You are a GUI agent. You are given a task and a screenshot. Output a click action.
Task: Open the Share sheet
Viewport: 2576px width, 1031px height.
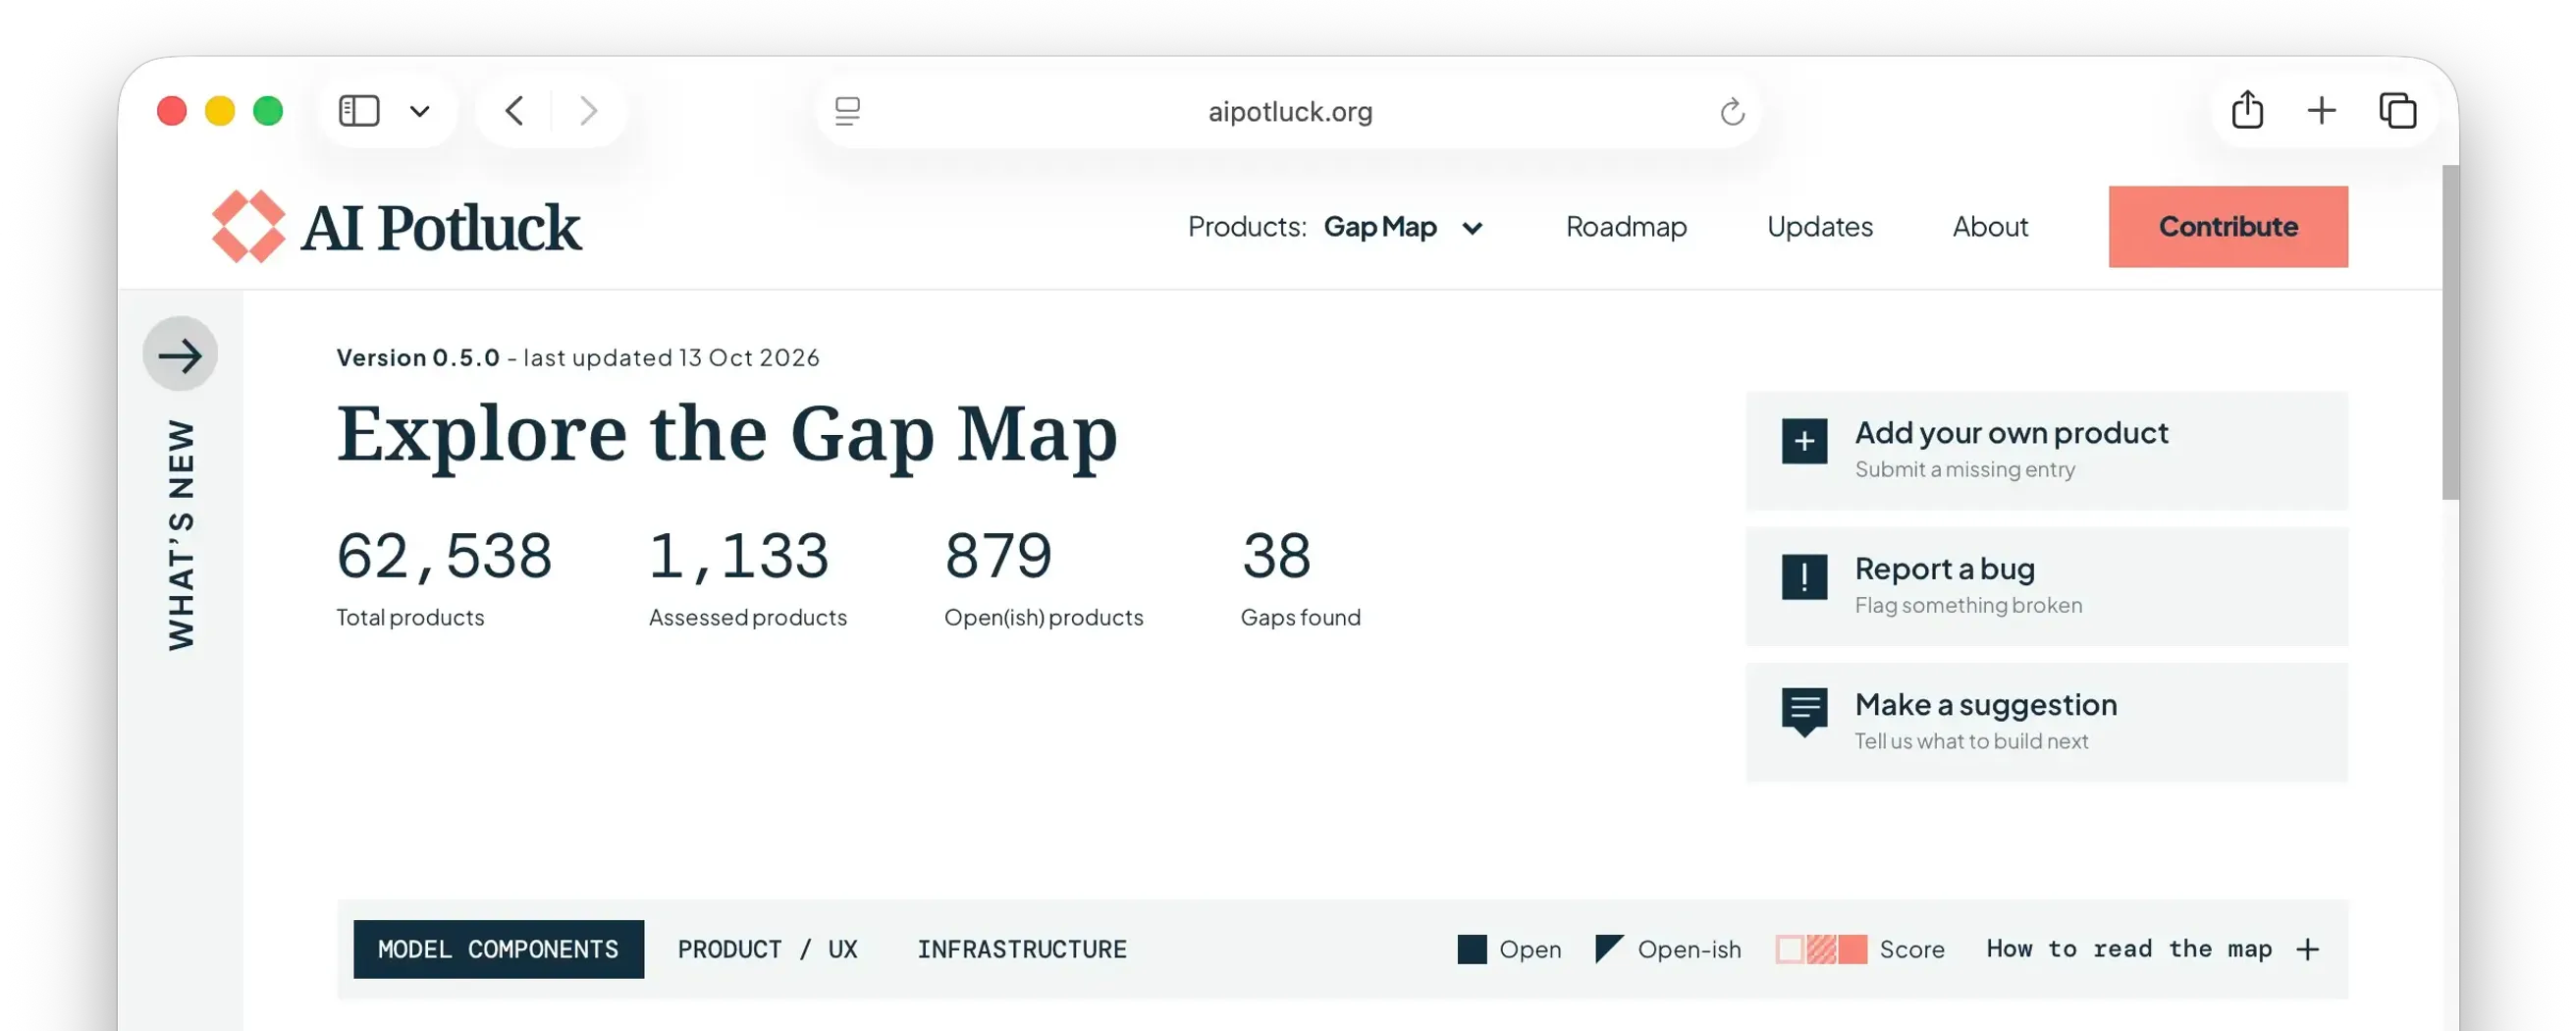click(x=2247, y=110)
